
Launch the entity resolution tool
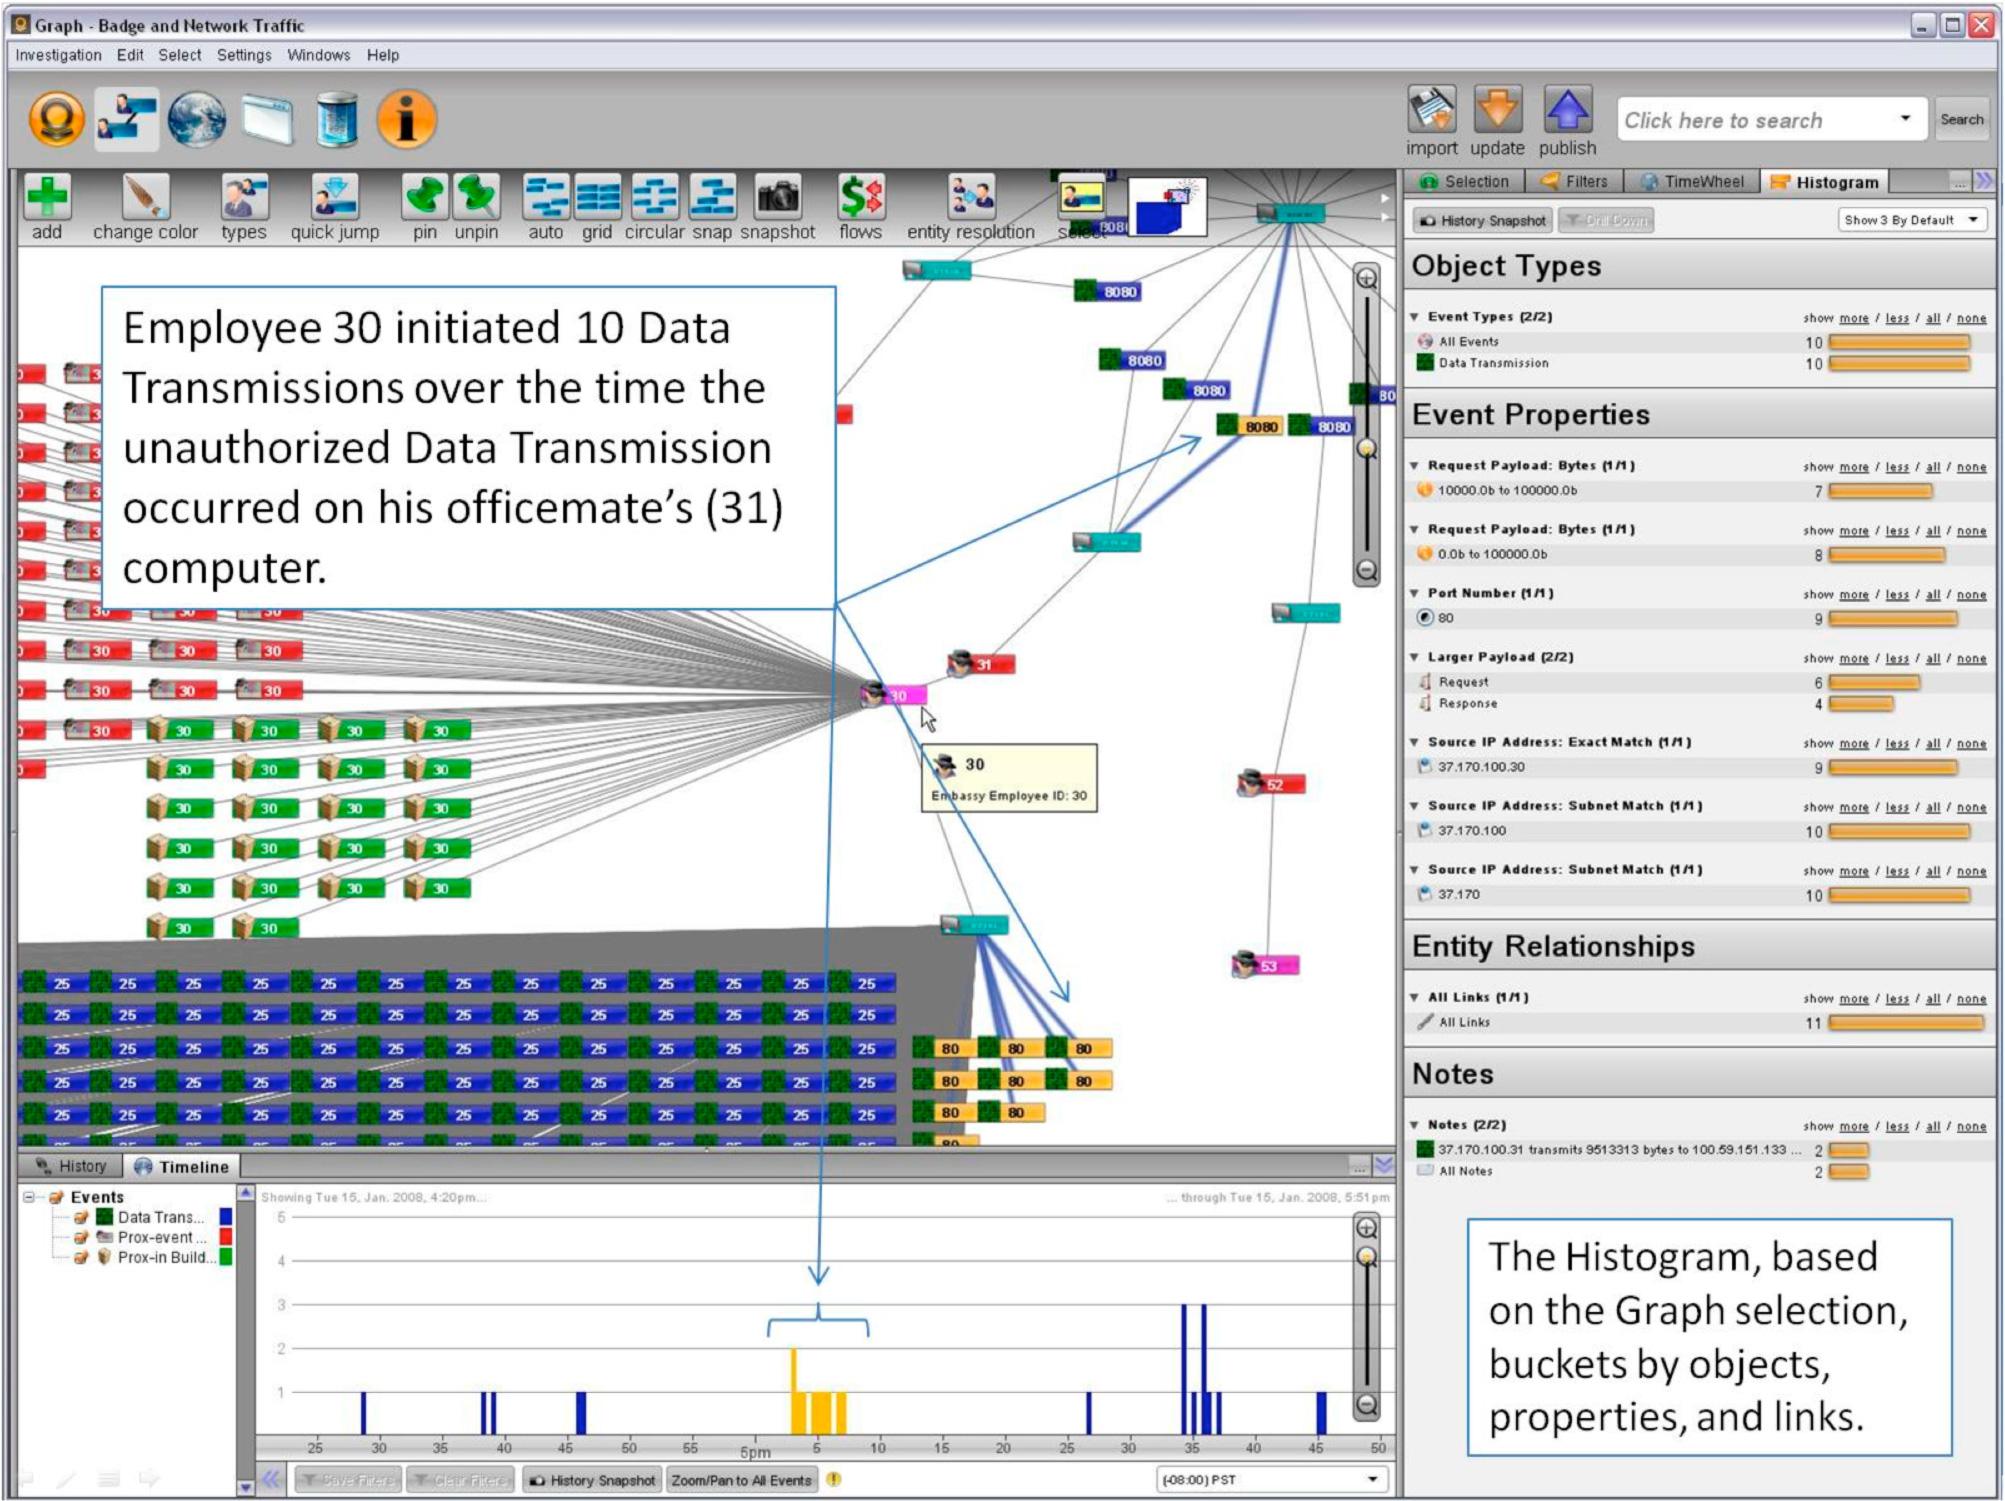click(971, 196)
